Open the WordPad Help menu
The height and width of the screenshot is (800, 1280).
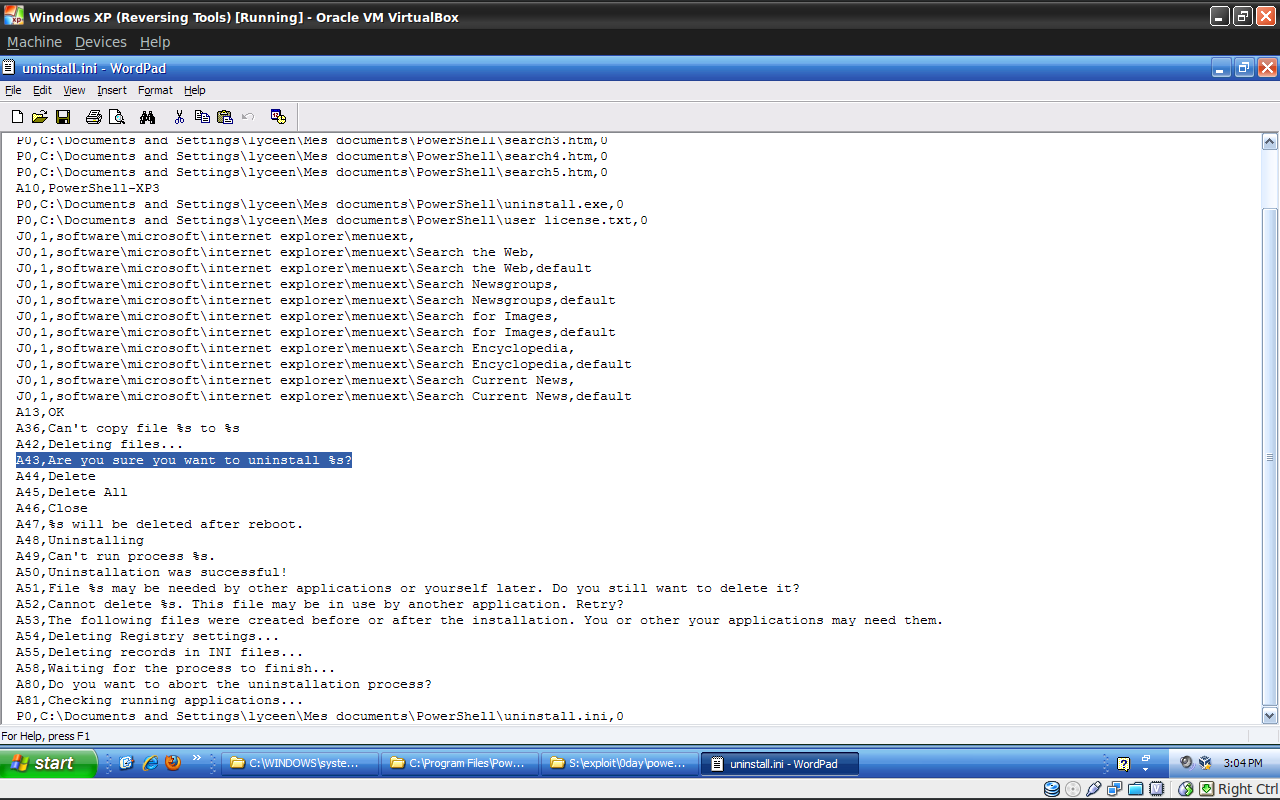point(194,90)
